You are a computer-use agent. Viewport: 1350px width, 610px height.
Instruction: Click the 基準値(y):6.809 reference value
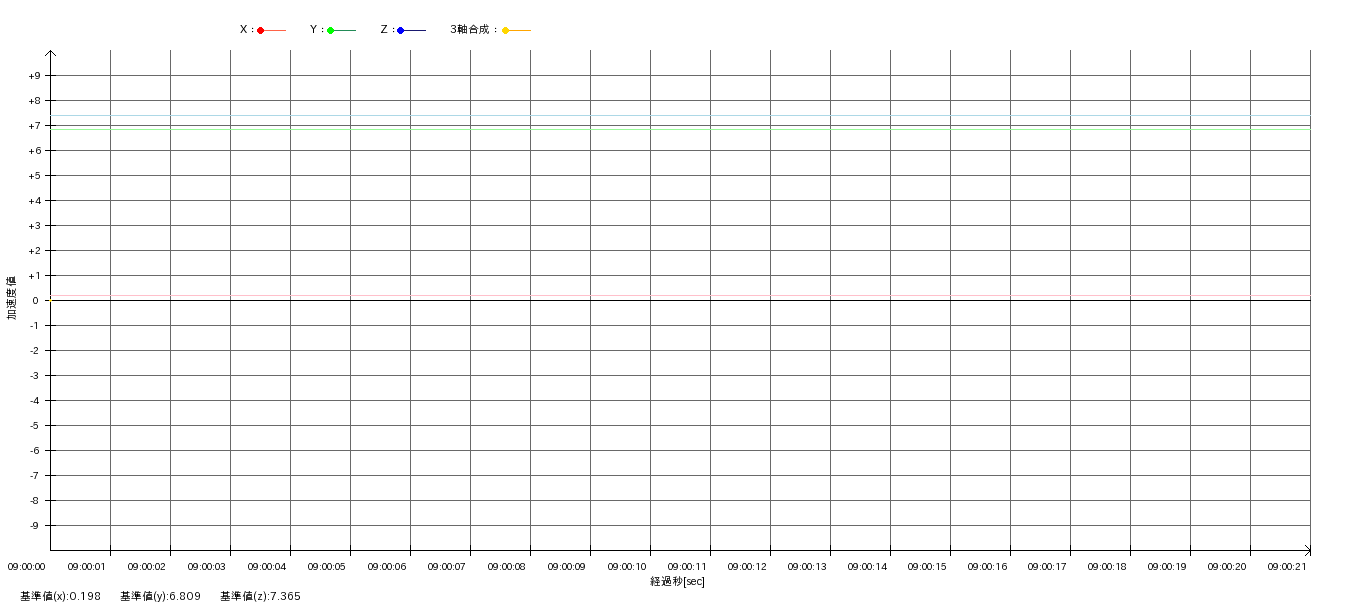[x=160, y=596]
